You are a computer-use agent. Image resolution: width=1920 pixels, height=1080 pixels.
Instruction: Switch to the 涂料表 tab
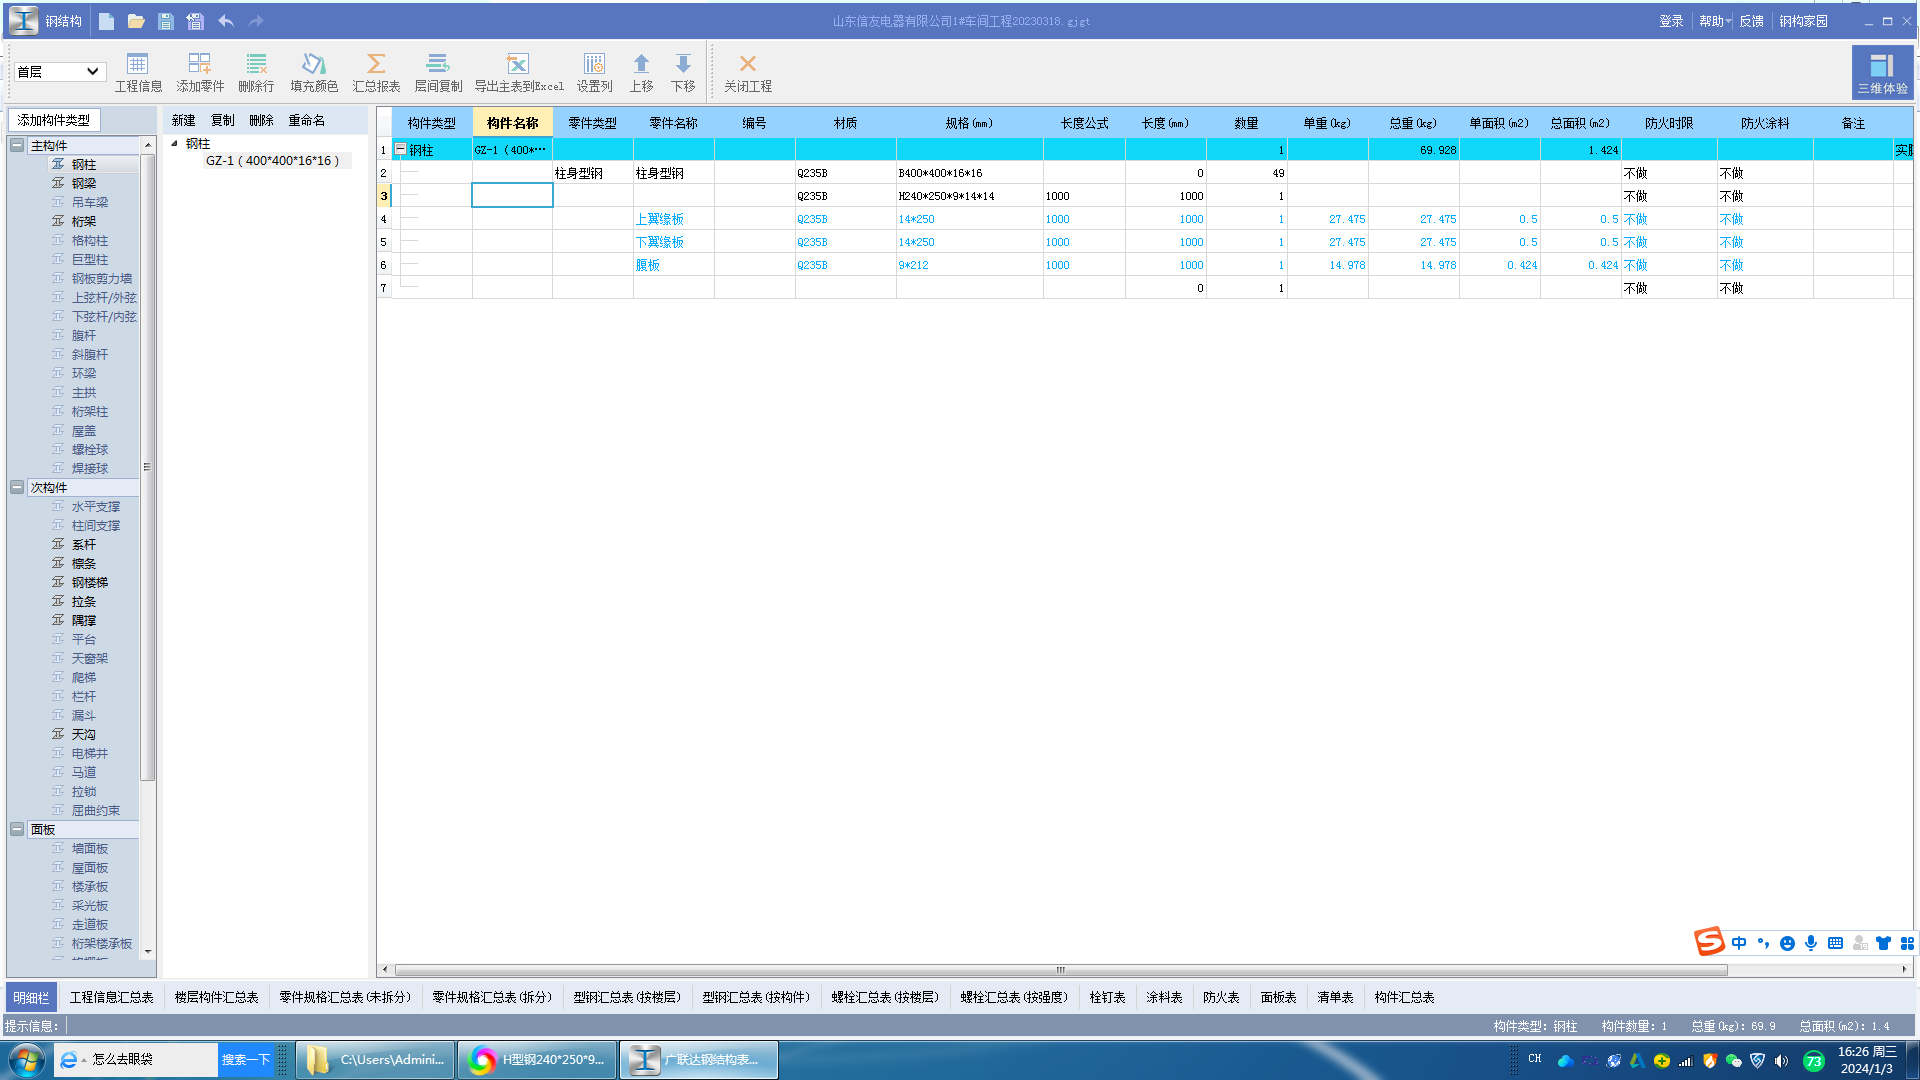point(1164,998)
